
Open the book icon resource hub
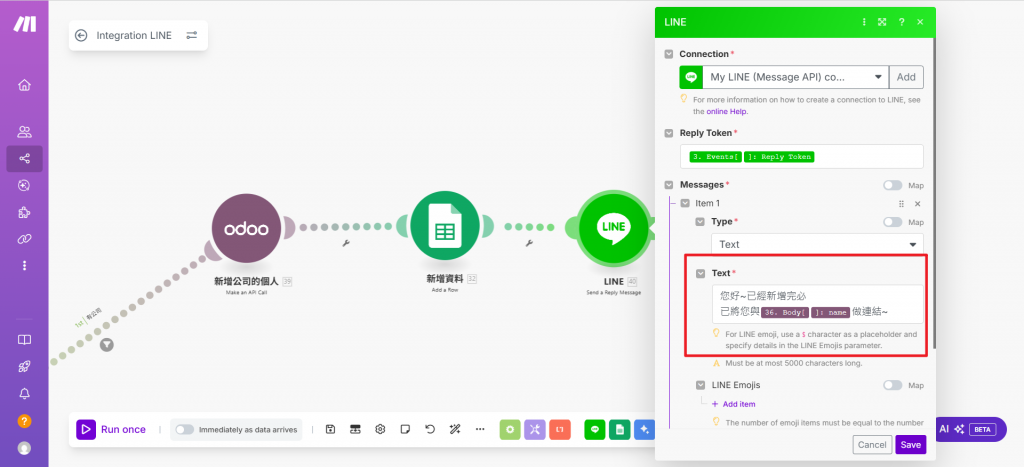pyautogui.click(x=24, y=340)
